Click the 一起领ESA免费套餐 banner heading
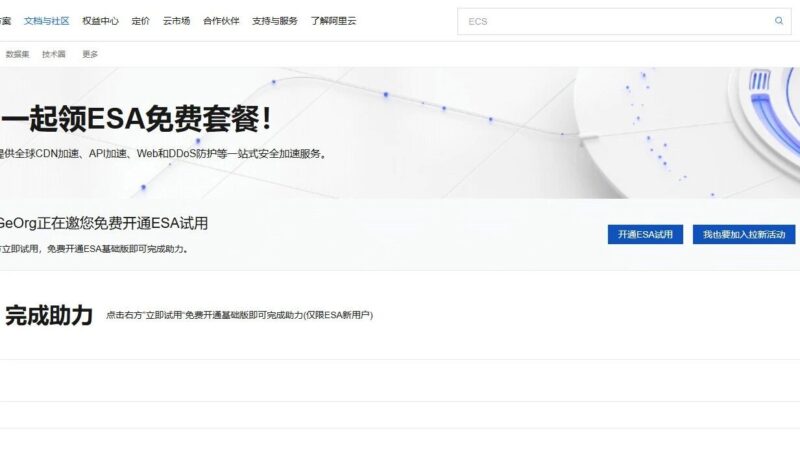Viewport: 800px width, 450px height. (136, 120)
